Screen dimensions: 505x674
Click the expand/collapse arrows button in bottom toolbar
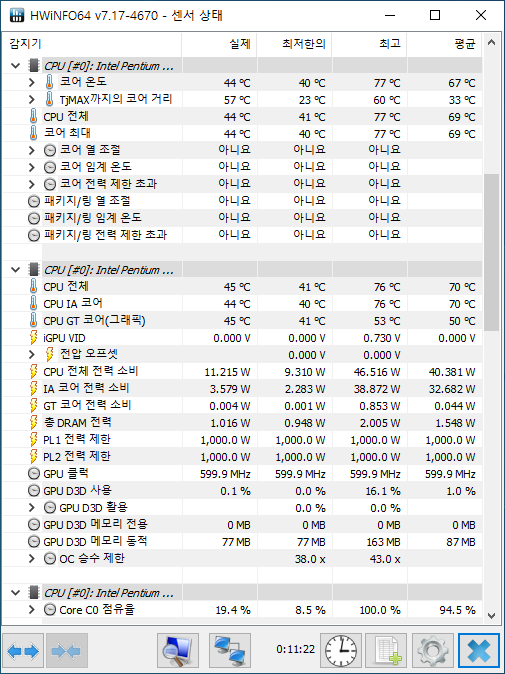23,651
